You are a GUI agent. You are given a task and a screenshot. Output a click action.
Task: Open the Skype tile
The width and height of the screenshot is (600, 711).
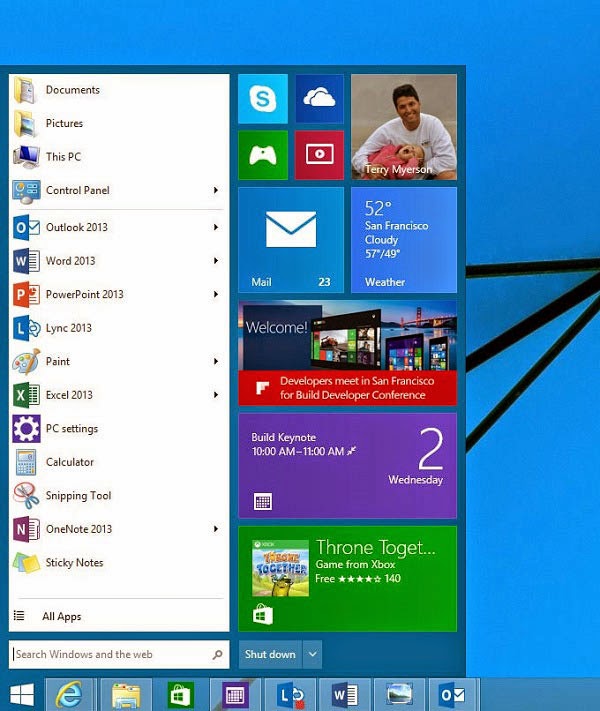click(x=263, y=99)
